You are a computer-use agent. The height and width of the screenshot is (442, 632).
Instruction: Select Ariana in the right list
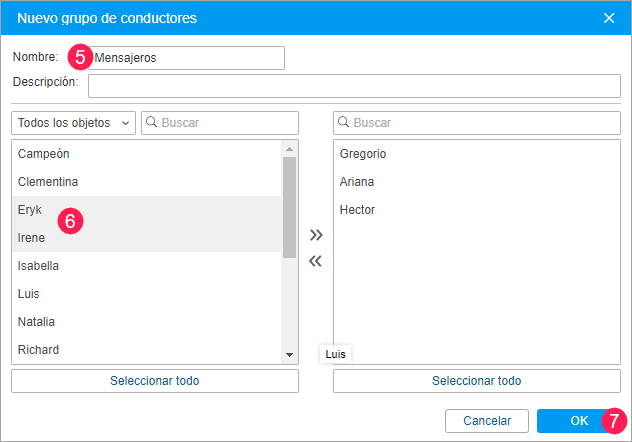(x=357, y=182)
